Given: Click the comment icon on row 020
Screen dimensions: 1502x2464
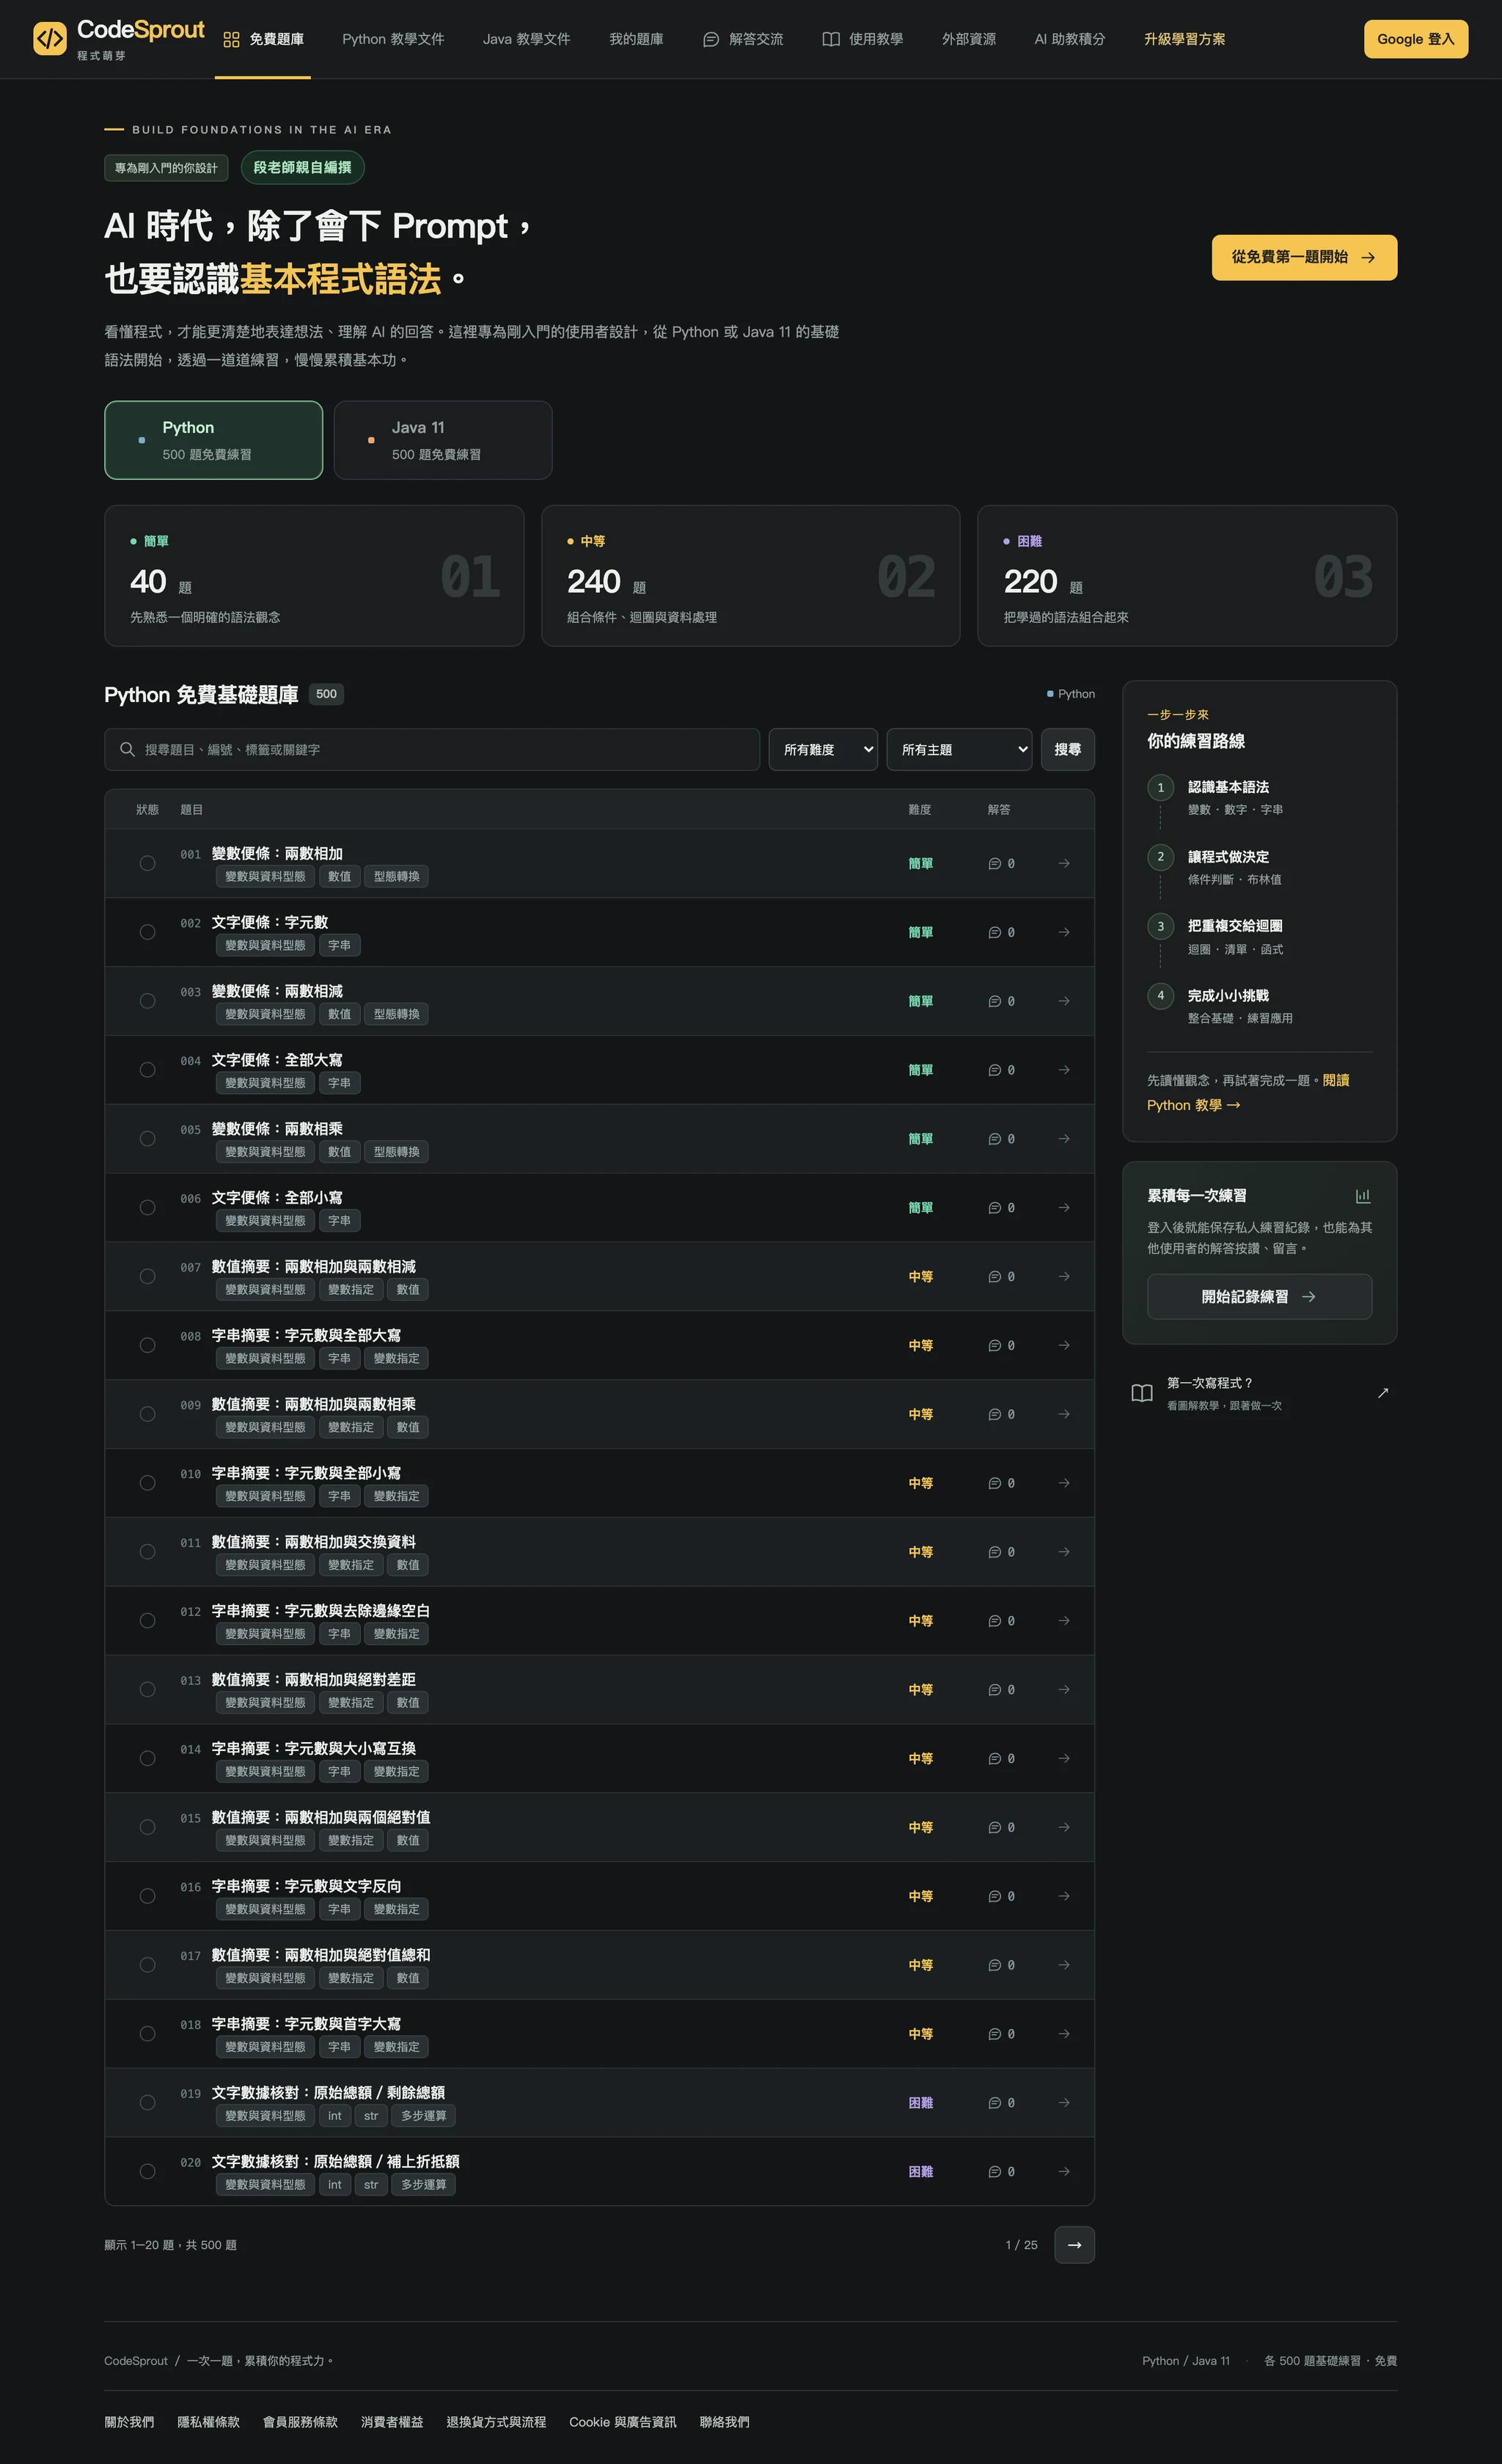Looking at the screenshot, I should click(994, 2171).
